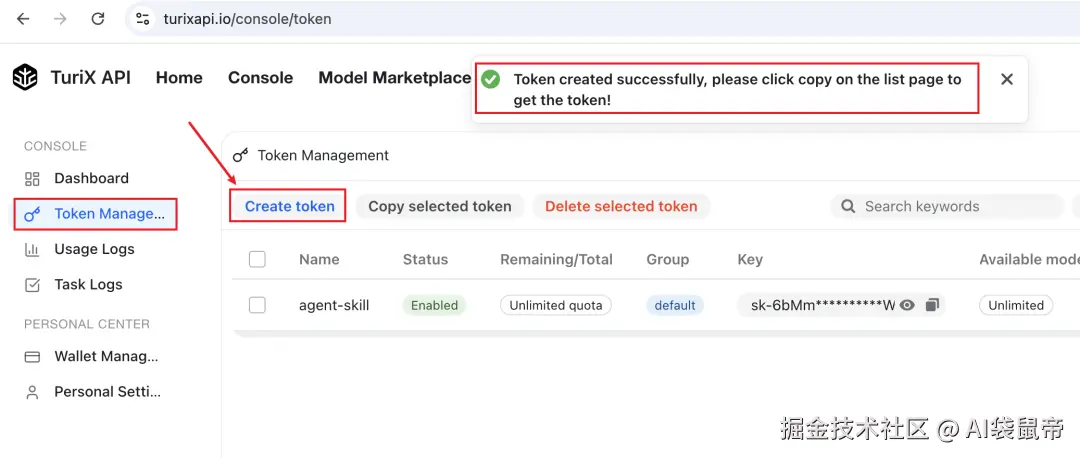Open Personal Settings in sidebar

(x=106, y=391)
